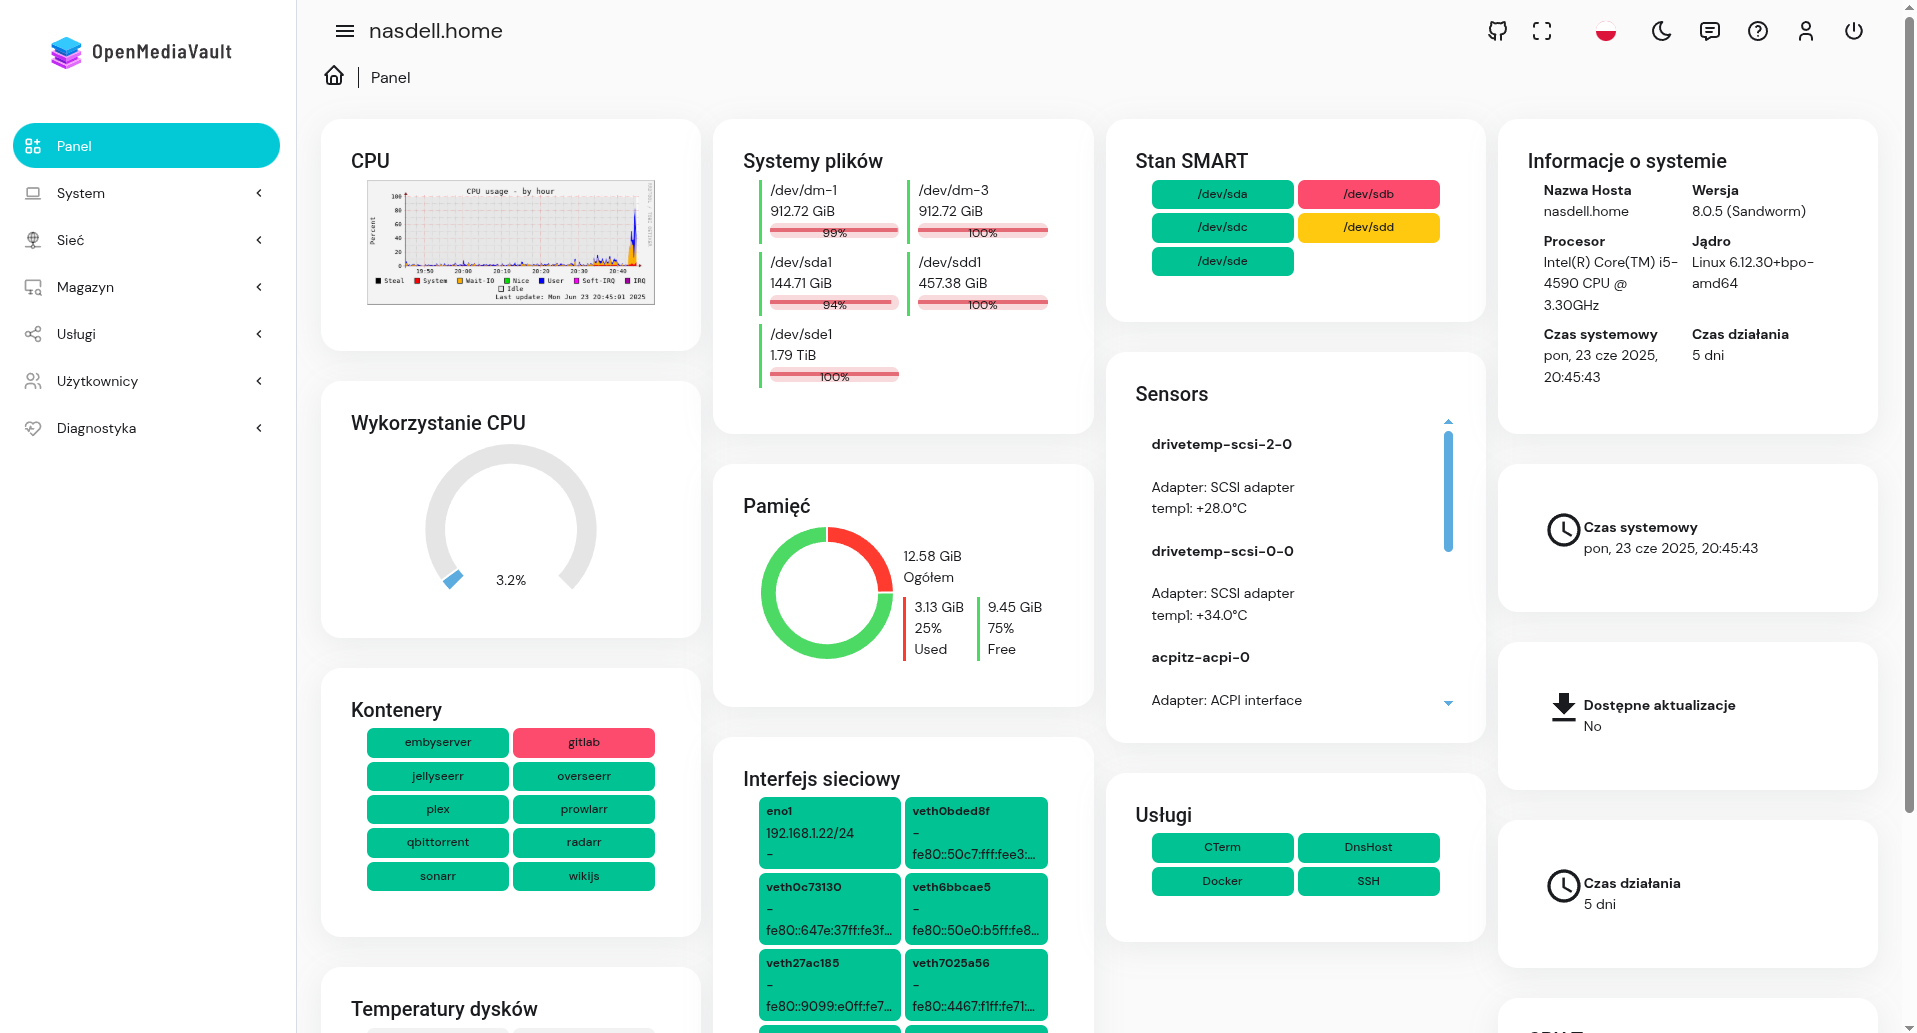Click the CPU usage graph thumbnail
The width and height of the screenshot is (1917, 1033).
click(x=511, y=242)
